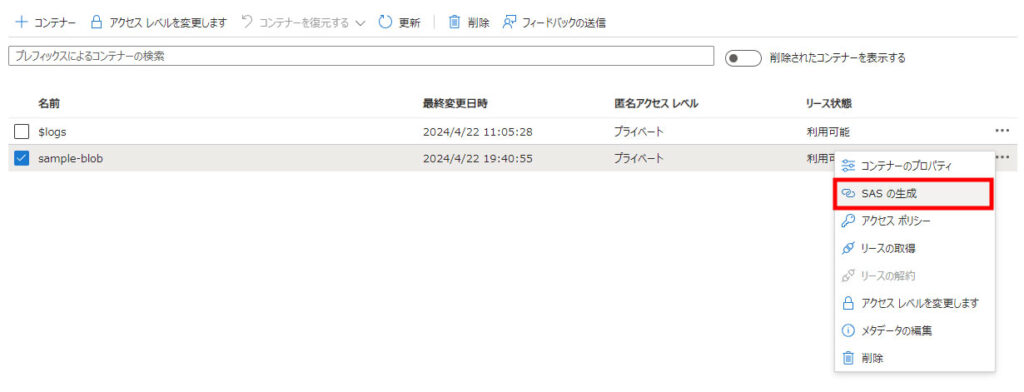Select メタデータの編集 menu item
This screenshot has height=392, width=1024.
[x=914, y=331]
